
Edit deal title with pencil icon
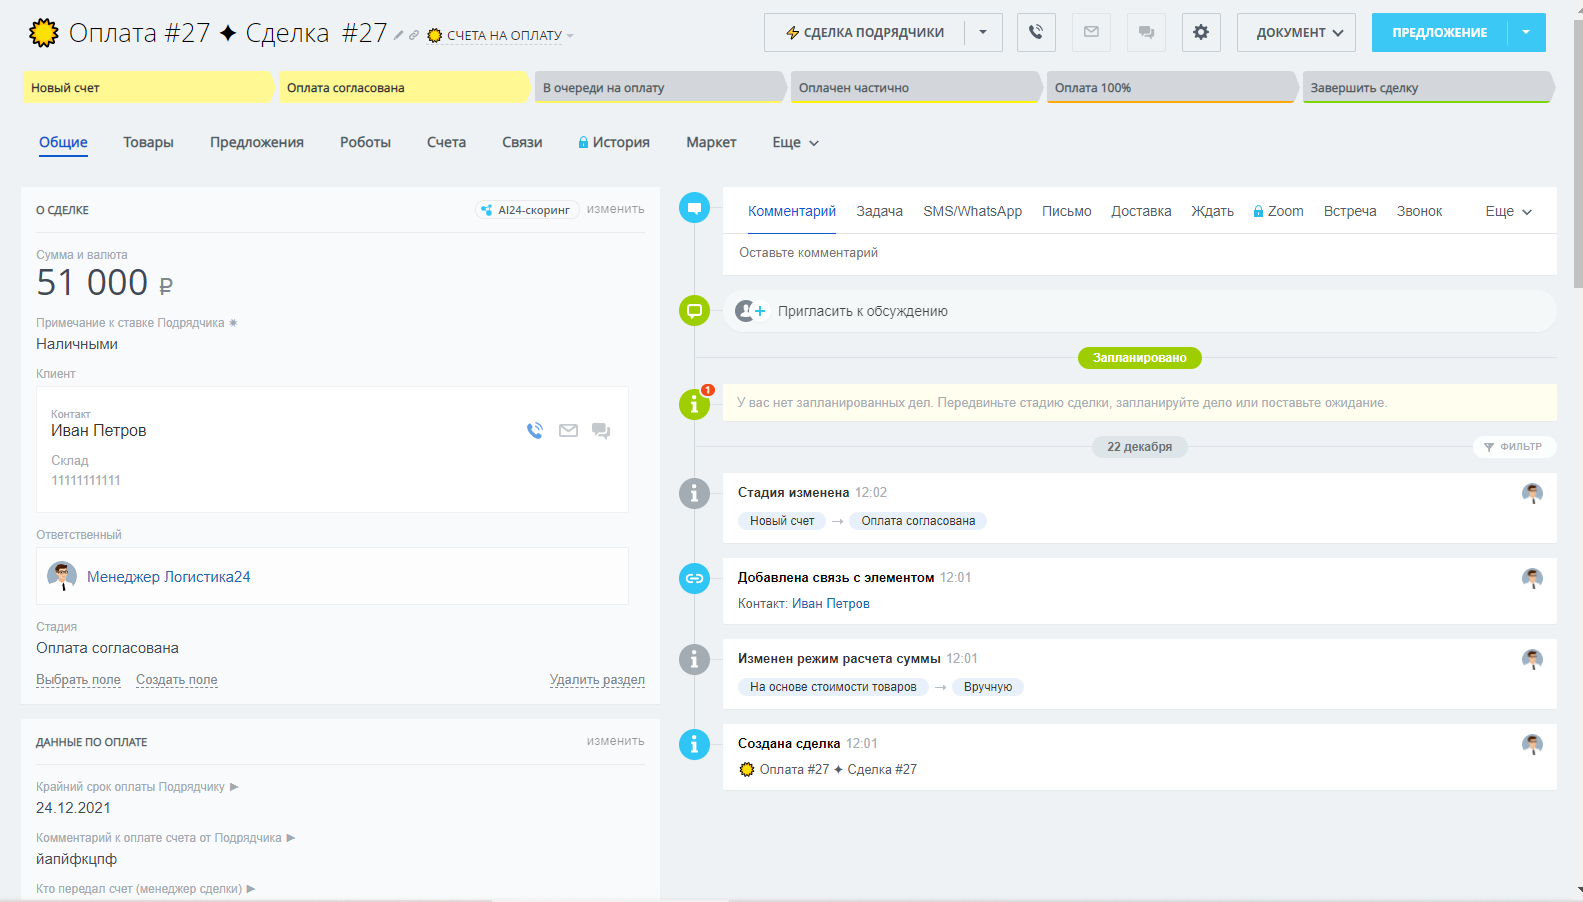click(x=398, y=35)
